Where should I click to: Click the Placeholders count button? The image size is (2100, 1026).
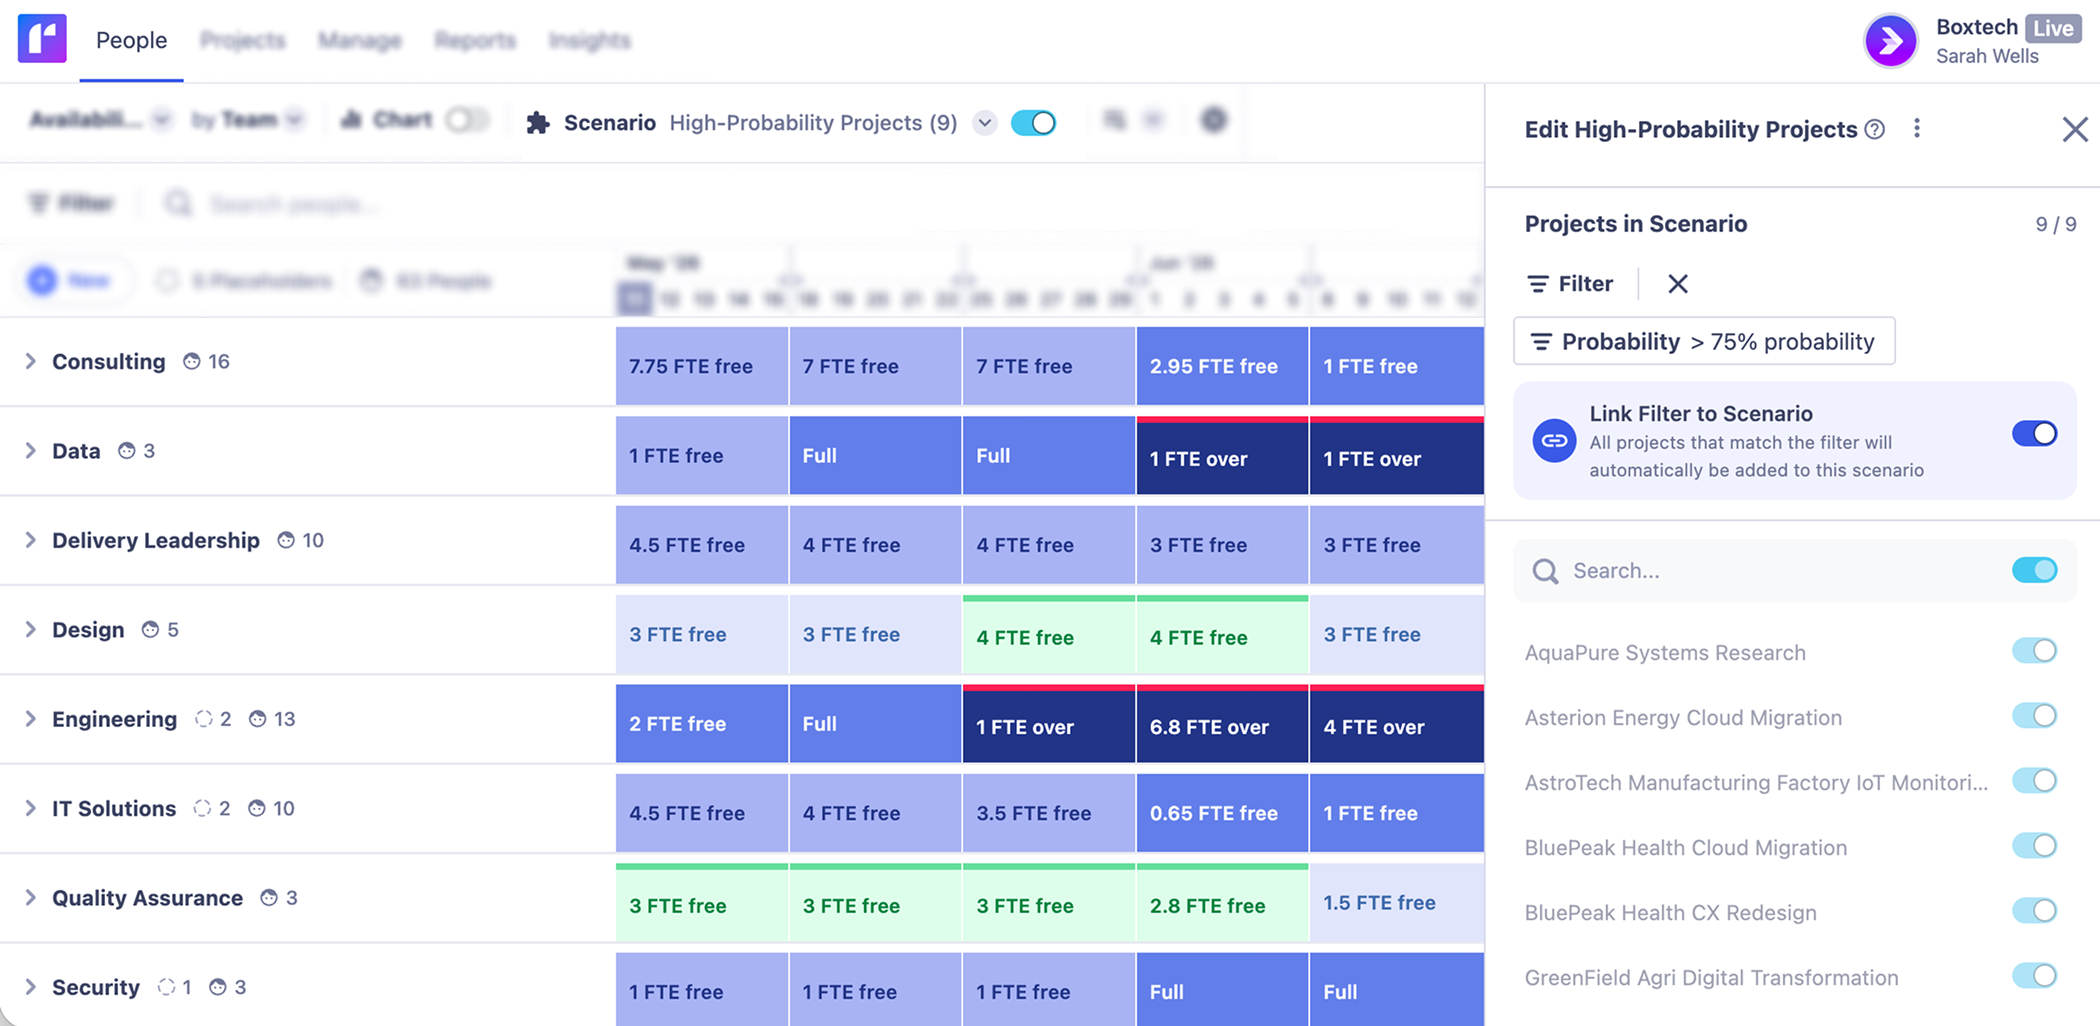tap(244, 281)
